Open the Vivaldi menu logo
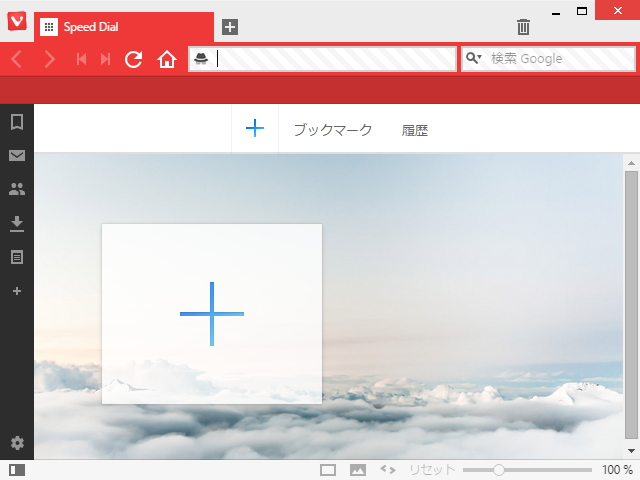This screenshot has height=480, width=640. [17, 21]
